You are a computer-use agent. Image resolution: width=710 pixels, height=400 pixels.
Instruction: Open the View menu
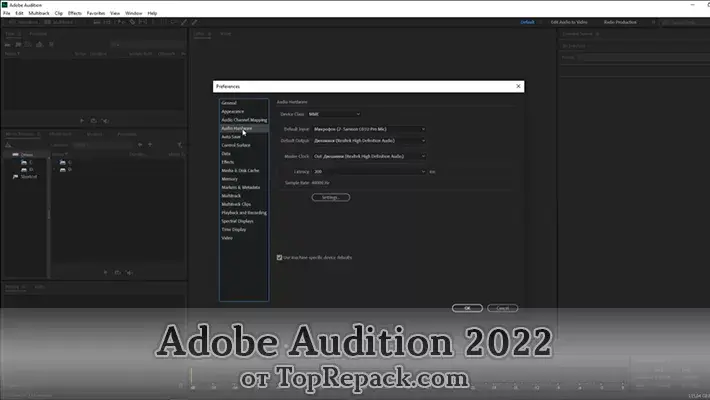point(115,13)
